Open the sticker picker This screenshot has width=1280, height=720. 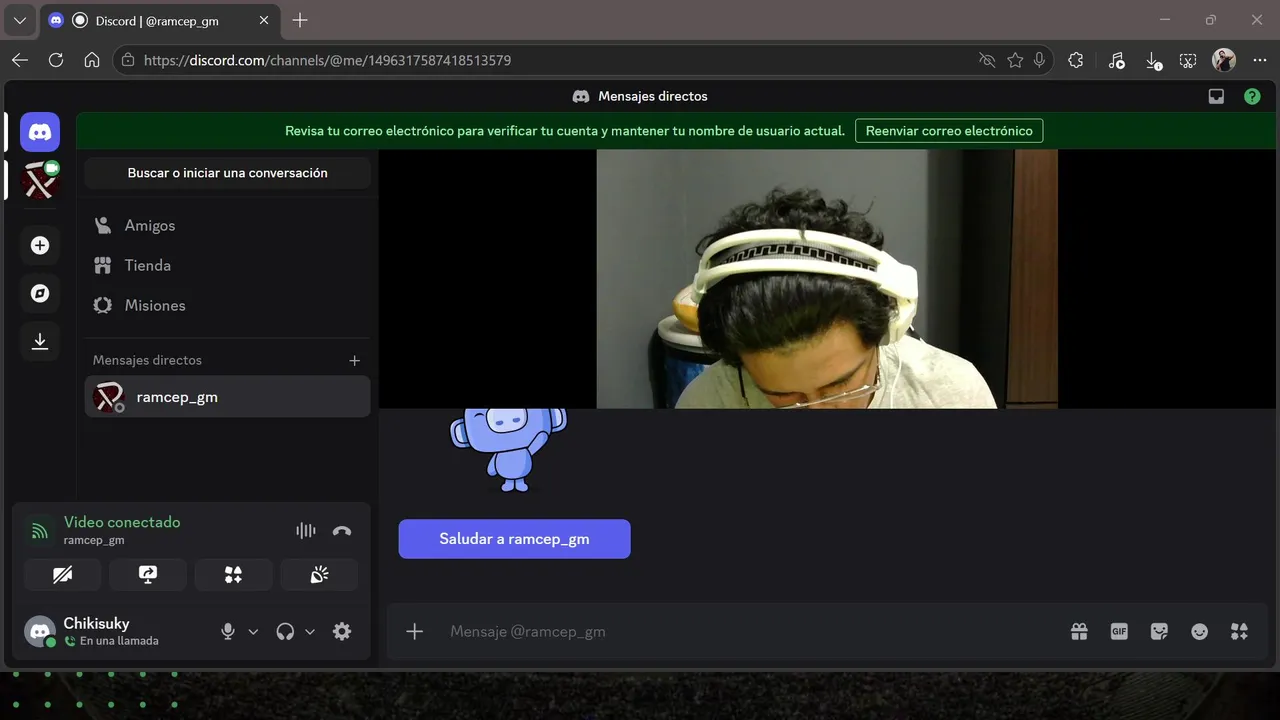[x=1159, y=631]
